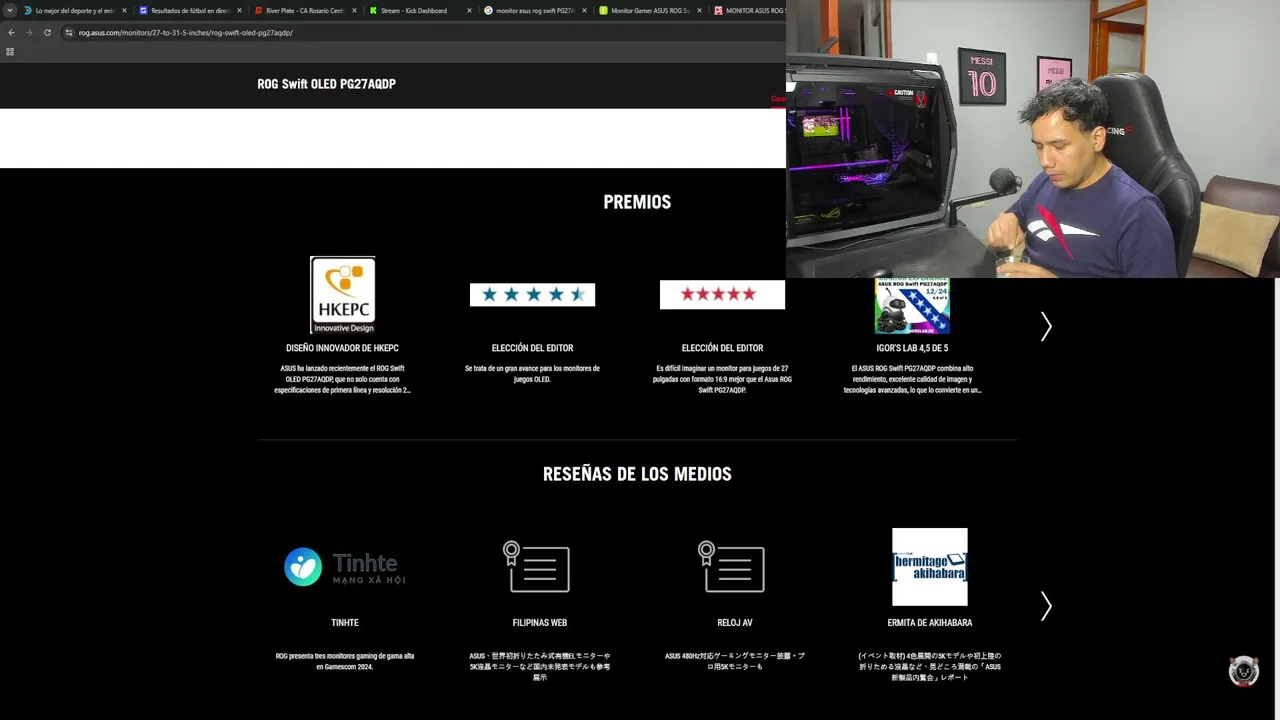Open the 'ERMITA DE AKIHABARA' review title
Image resolution: width=1280 pixels, height=720 pixels.
[930, 623]
